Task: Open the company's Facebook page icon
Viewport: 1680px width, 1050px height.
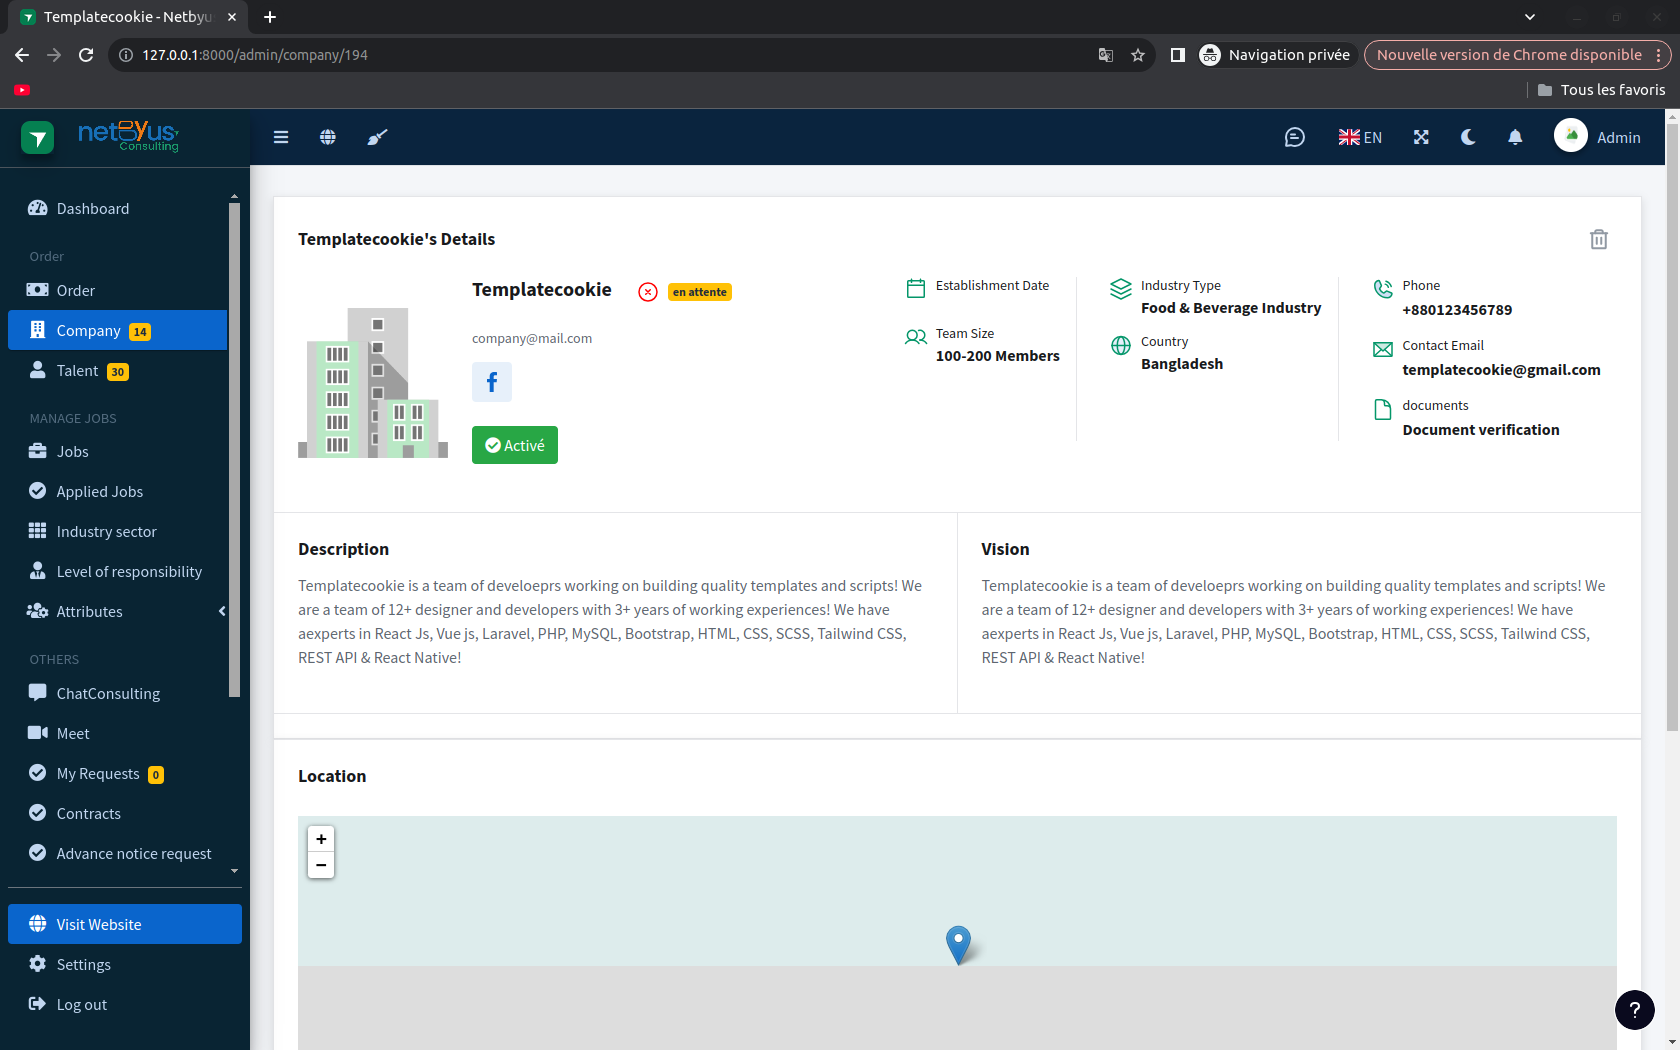Action: point(492,382)
